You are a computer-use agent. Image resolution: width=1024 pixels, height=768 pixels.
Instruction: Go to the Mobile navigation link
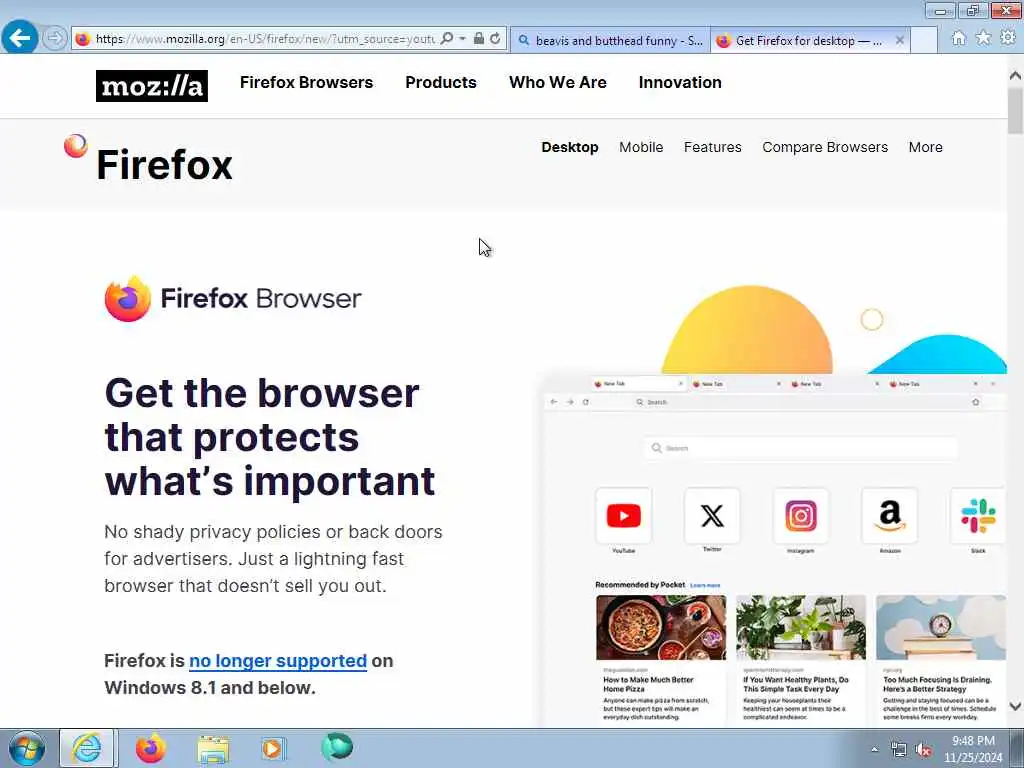[x=641, y=147]
